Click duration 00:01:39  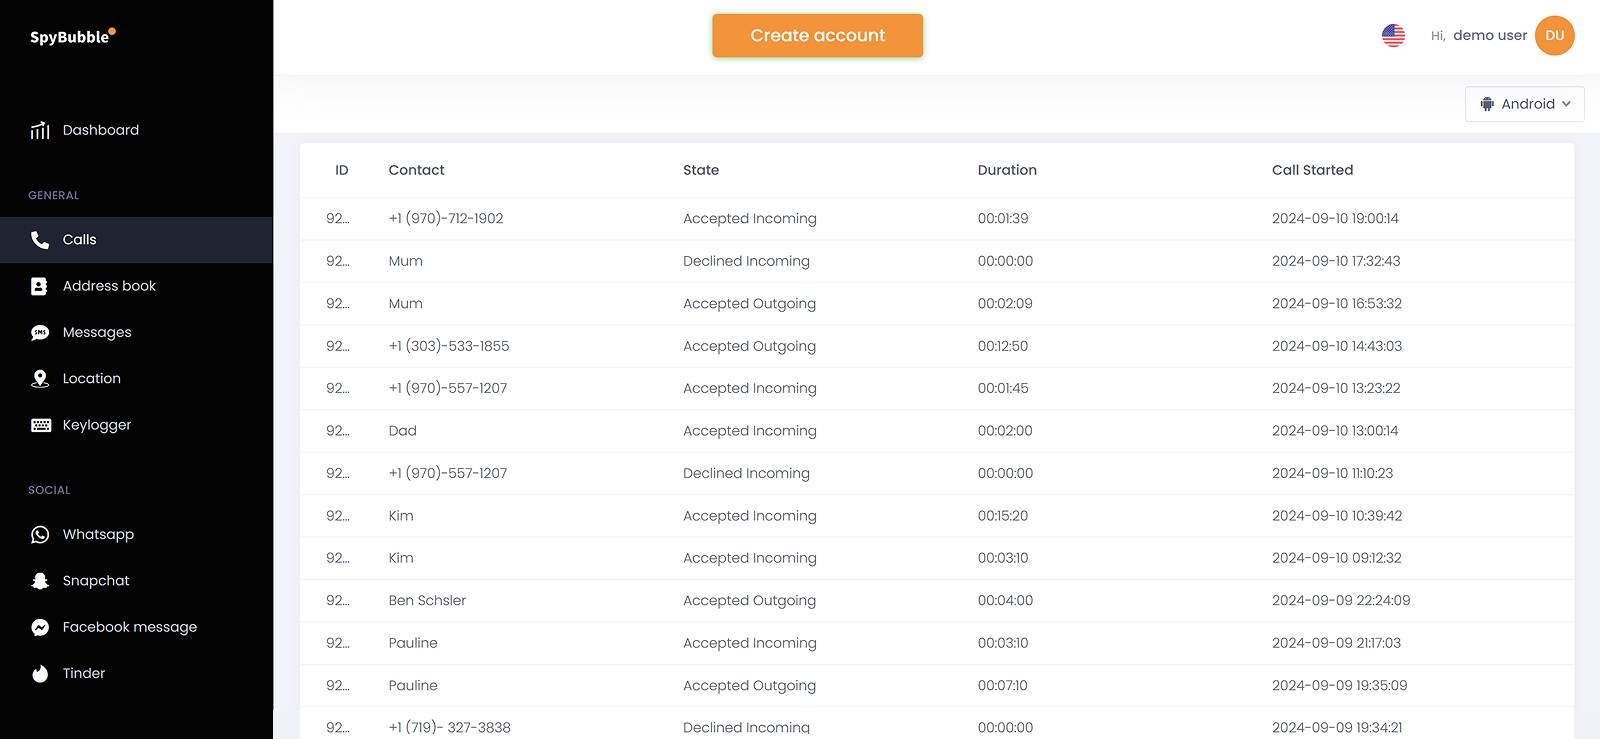1003,219
